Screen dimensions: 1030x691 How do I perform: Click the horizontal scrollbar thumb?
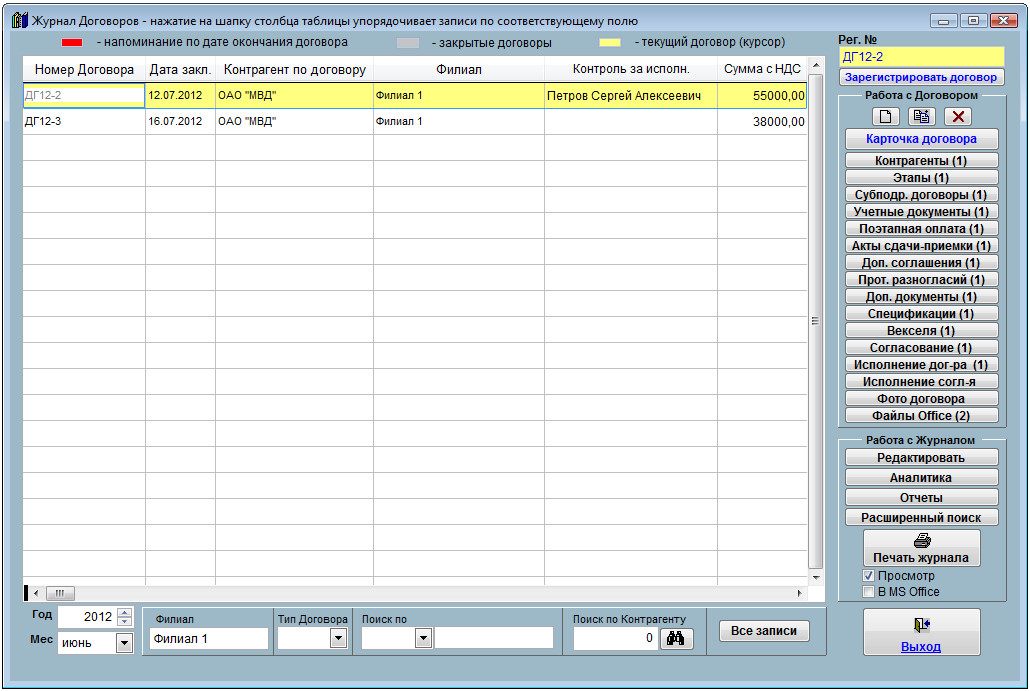[x=60, y=593]
